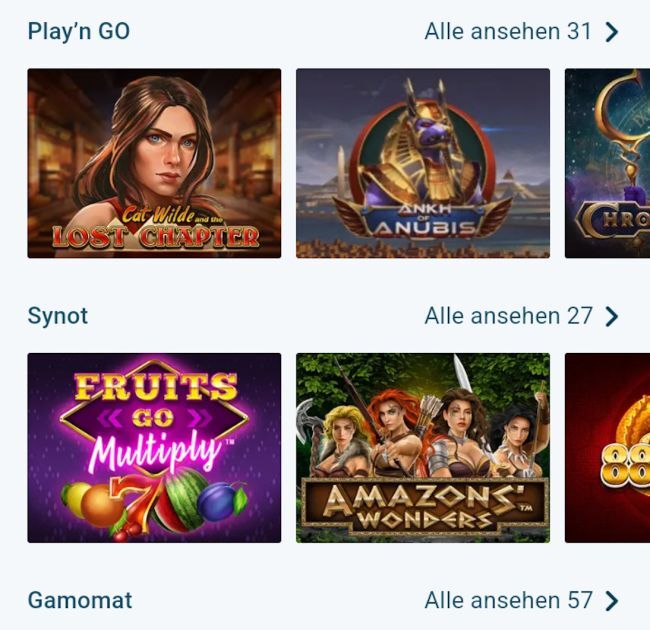The height and width of the screenshot is (630, 650).
Task: Launch Cat Wilde and the Lost Chapter
Action: [x=154, y=163]
